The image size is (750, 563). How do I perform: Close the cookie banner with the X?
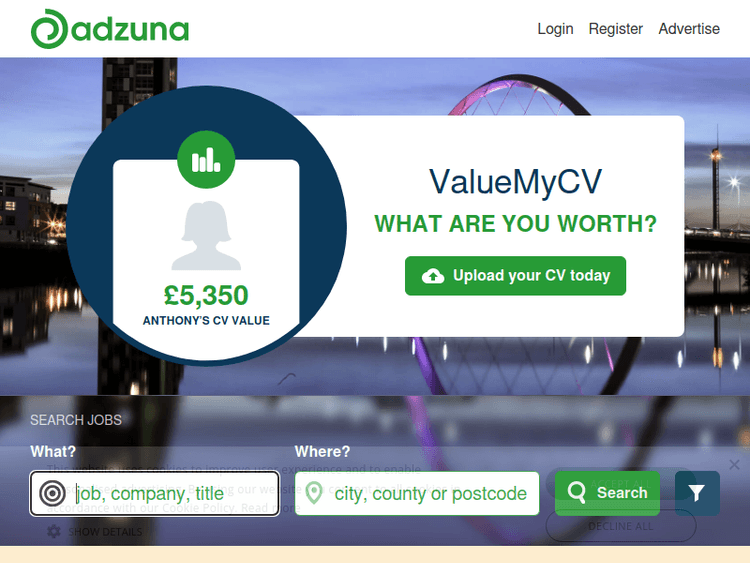(x=735, y=464)
